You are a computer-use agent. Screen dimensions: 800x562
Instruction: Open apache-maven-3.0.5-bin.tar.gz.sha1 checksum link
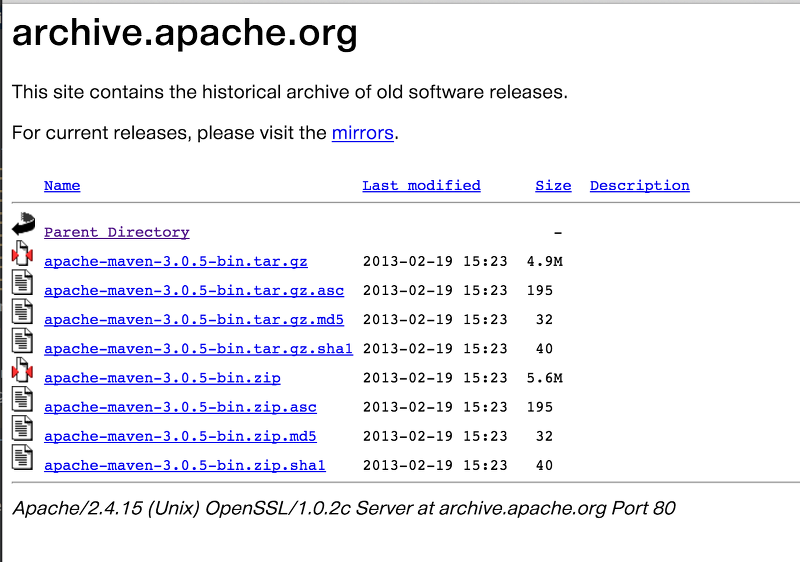(x=198, y=349)
